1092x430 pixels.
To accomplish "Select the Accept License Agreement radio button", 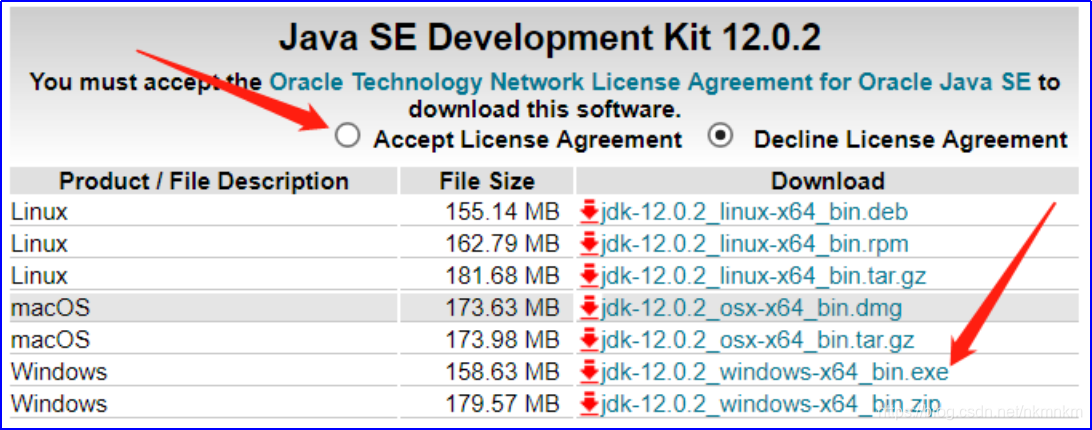I will coord(347,136).
